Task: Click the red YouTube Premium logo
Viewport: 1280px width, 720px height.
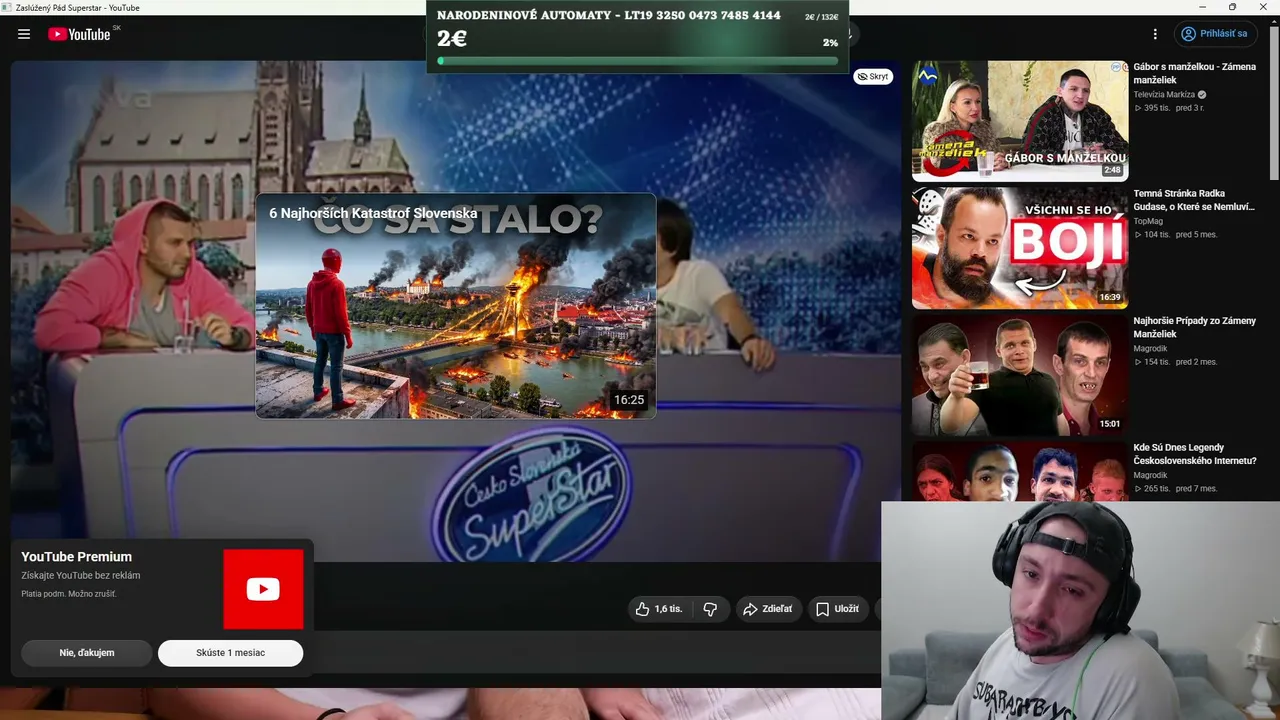Action: (263, 589)
